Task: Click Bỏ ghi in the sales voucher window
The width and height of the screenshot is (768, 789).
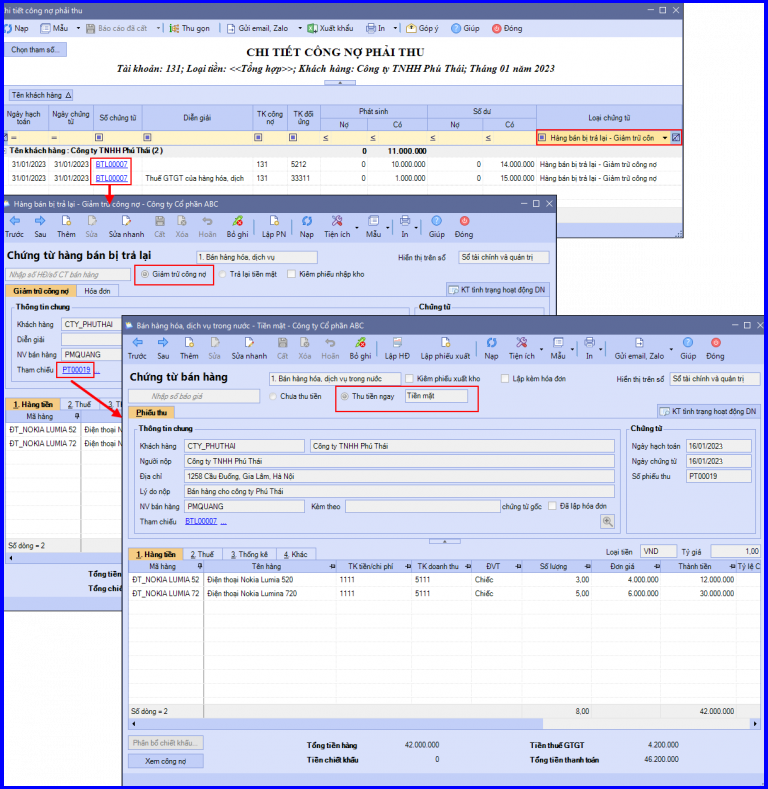Action: (360, 348)
